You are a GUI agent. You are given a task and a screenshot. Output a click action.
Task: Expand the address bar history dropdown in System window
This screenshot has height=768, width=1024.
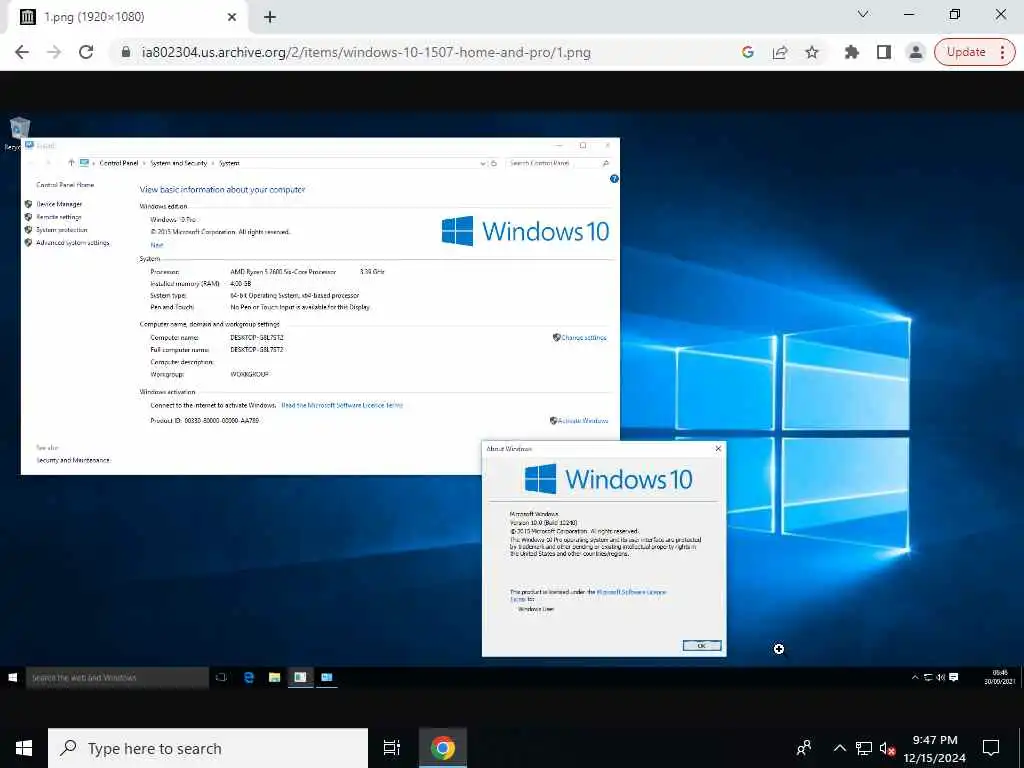[483, 163]
